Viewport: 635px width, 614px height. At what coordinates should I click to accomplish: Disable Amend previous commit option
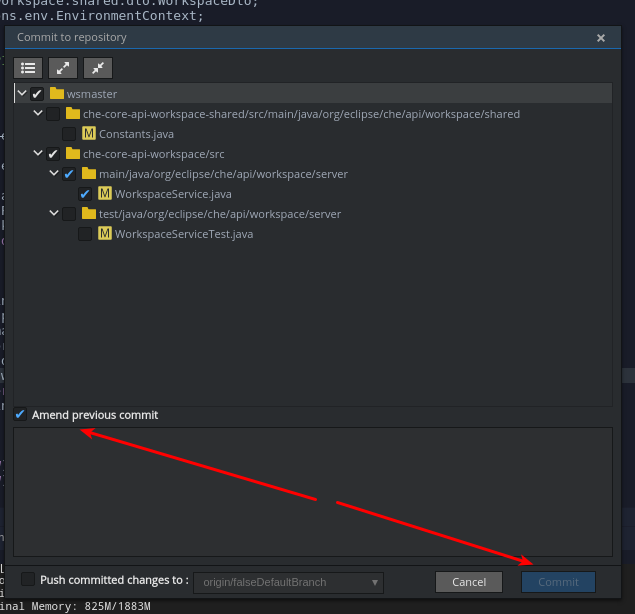[x=20, y=415]
